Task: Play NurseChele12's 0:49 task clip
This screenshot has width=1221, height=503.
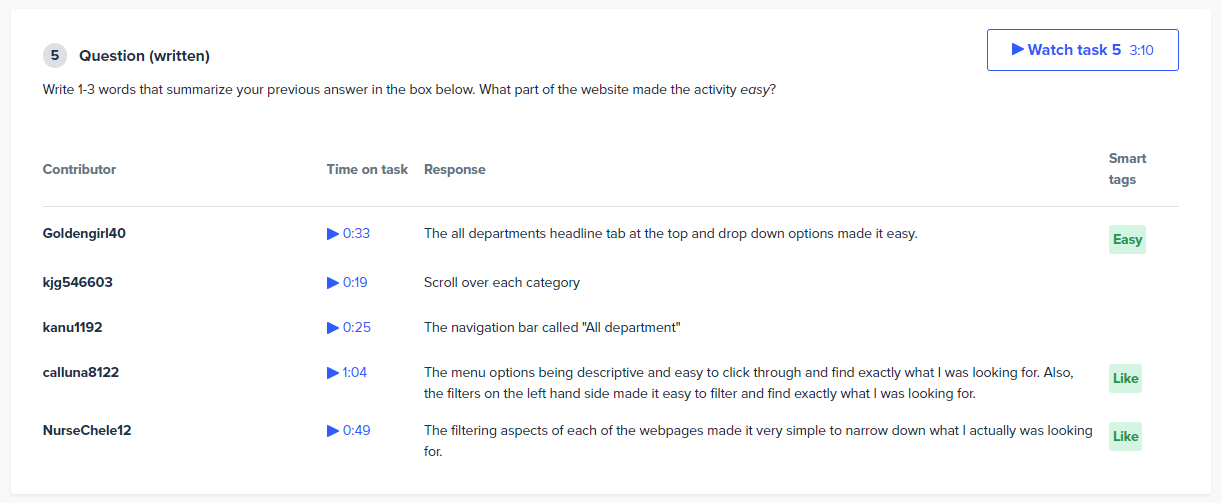Action: click(348, 430)
